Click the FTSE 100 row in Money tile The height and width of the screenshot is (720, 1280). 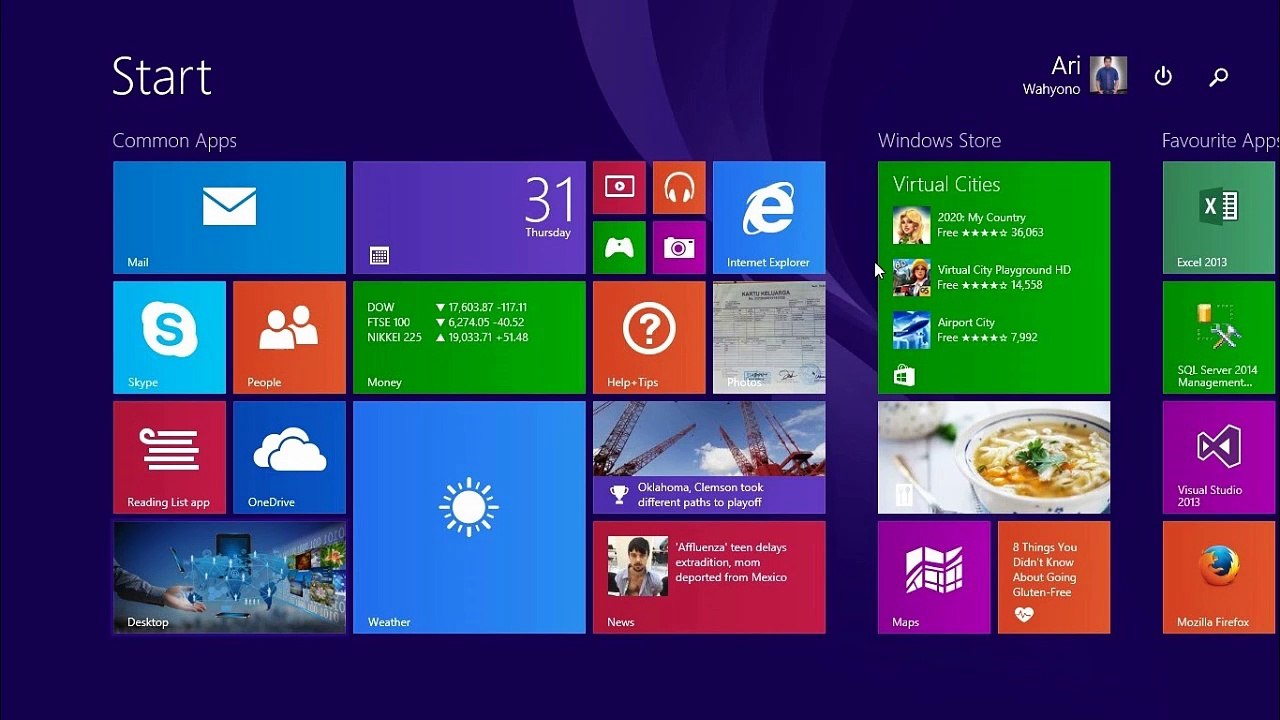tap(446, 322)
